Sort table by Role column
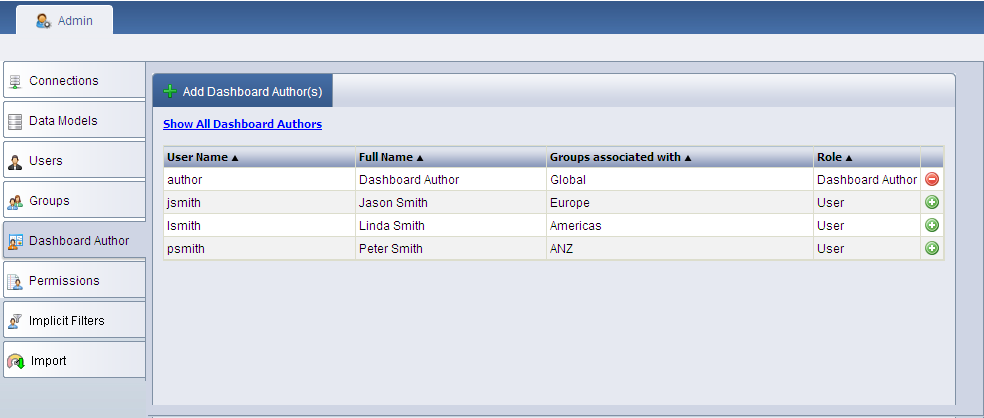984x418 pixels. [835, 157]
